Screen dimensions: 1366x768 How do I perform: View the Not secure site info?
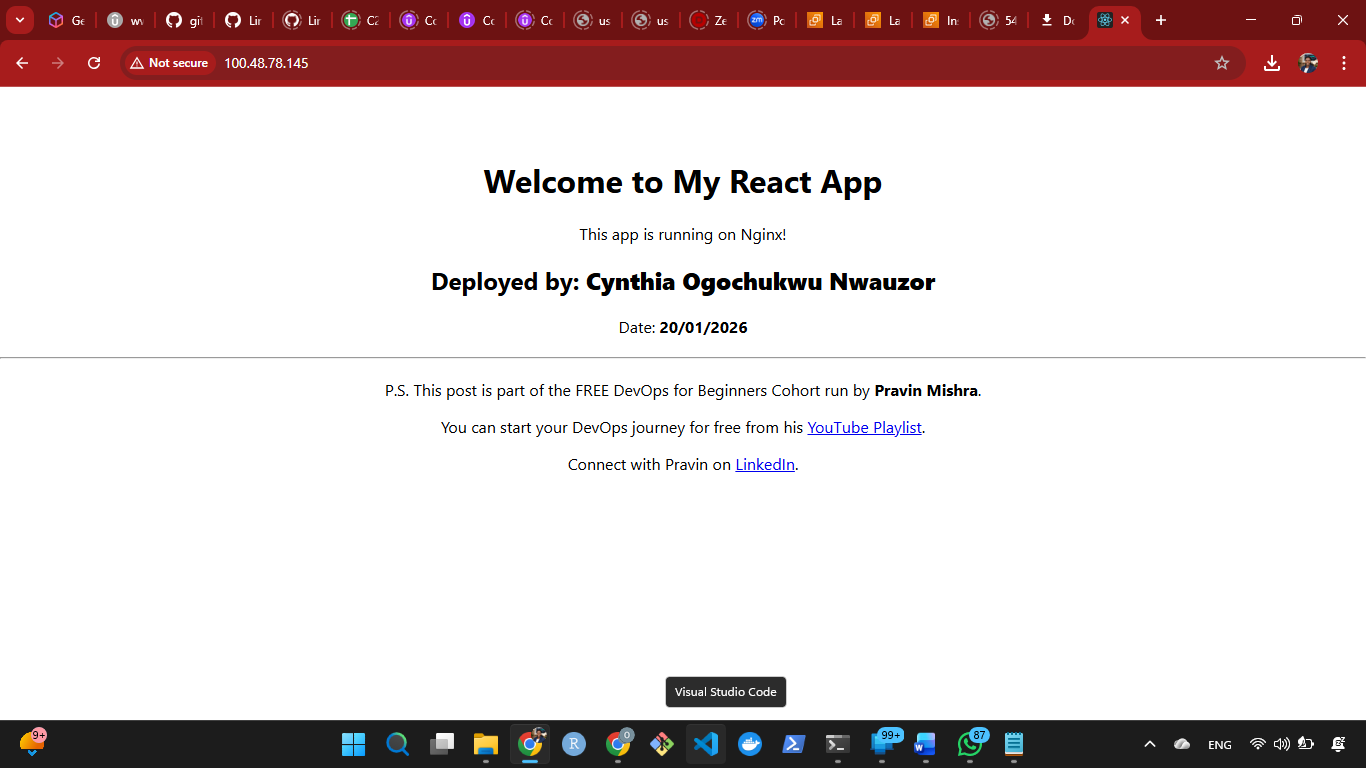click(x=169, y=63)
